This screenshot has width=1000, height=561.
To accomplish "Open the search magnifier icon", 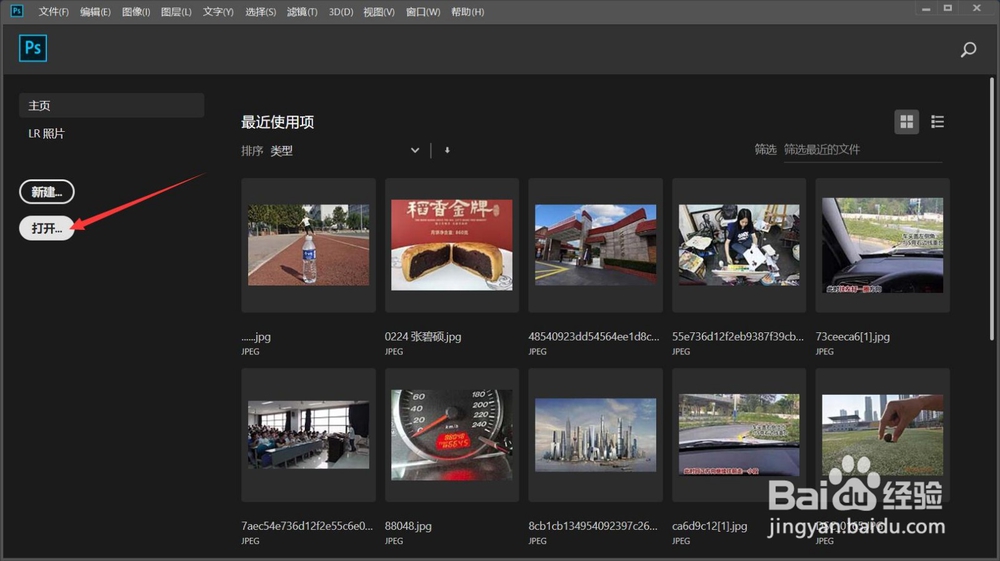I will 968,50.
